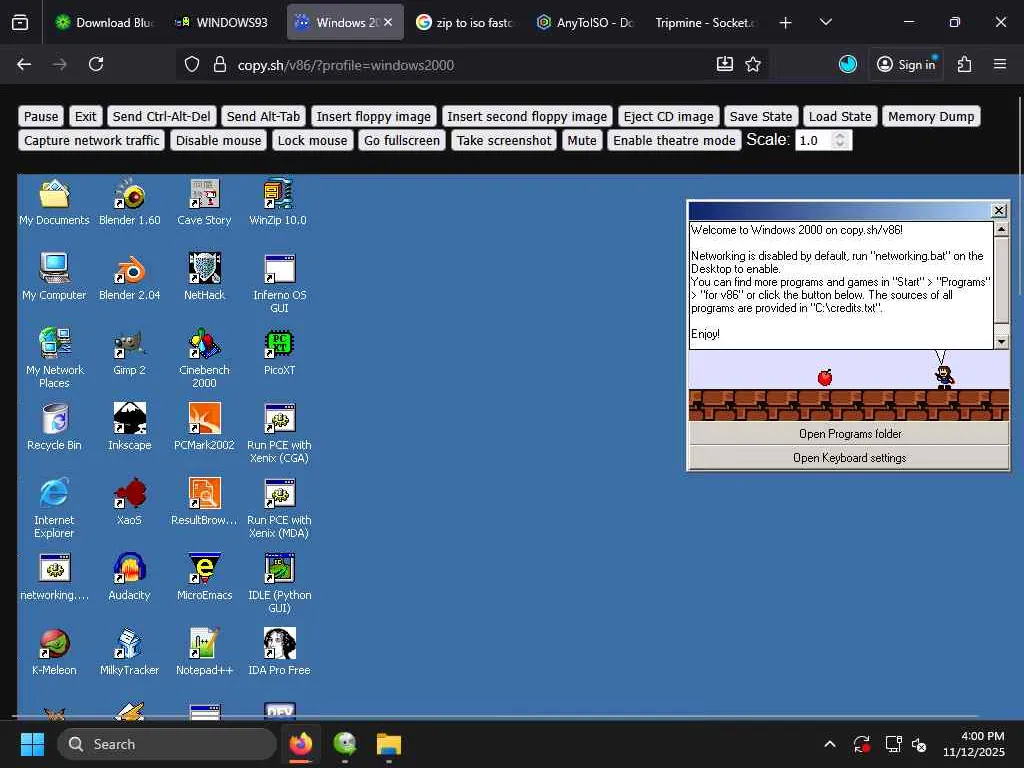1024x768 pixels.
Task: Eject the CD image
Action: (x=668, y=116)
